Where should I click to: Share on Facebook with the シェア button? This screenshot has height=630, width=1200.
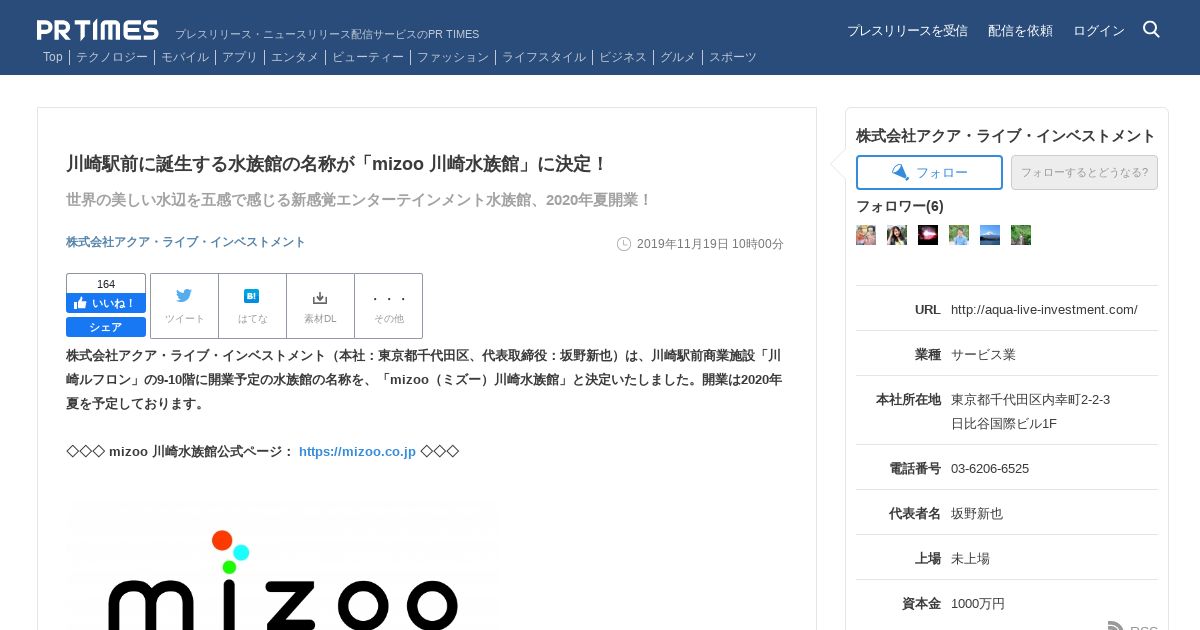[106, 327]
